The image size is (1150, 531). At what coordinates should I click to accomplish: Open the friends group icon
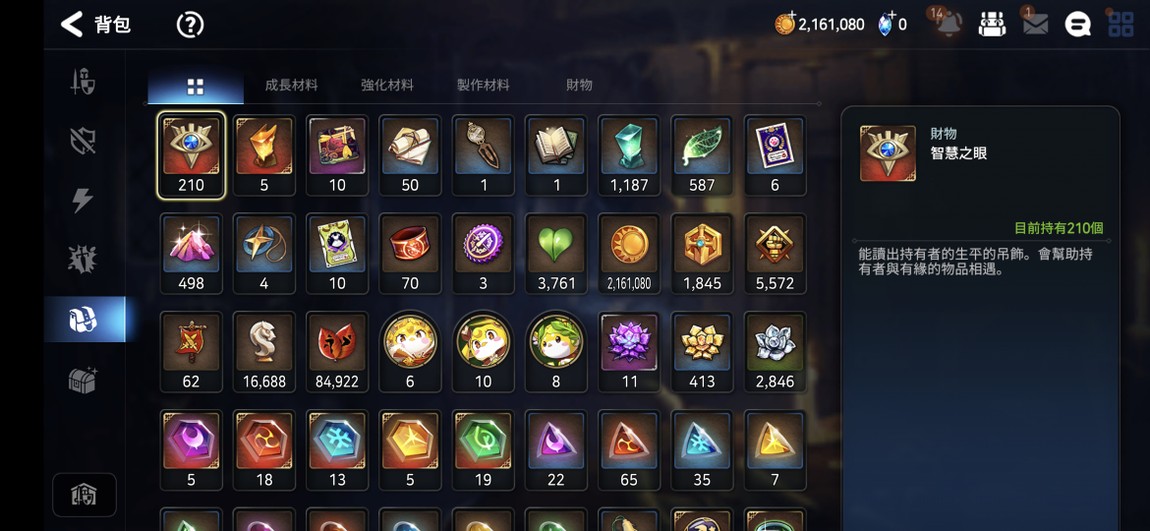tap(992, 25)
